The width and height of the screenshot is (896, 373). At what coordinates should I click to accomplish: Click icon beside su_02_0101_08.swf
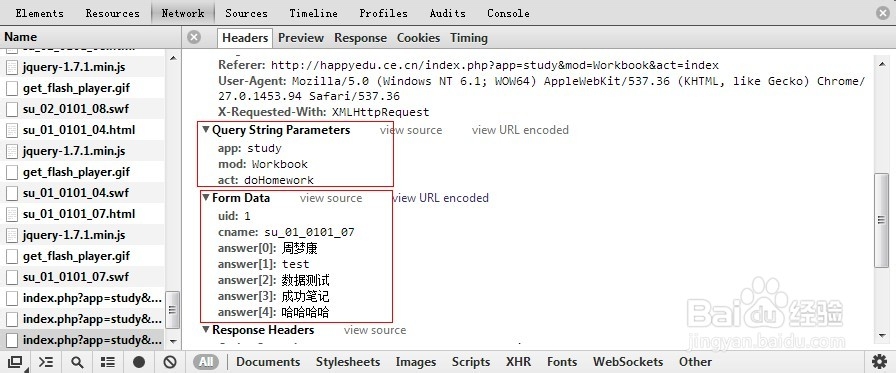pyautogui.click(x=12, y=109)
